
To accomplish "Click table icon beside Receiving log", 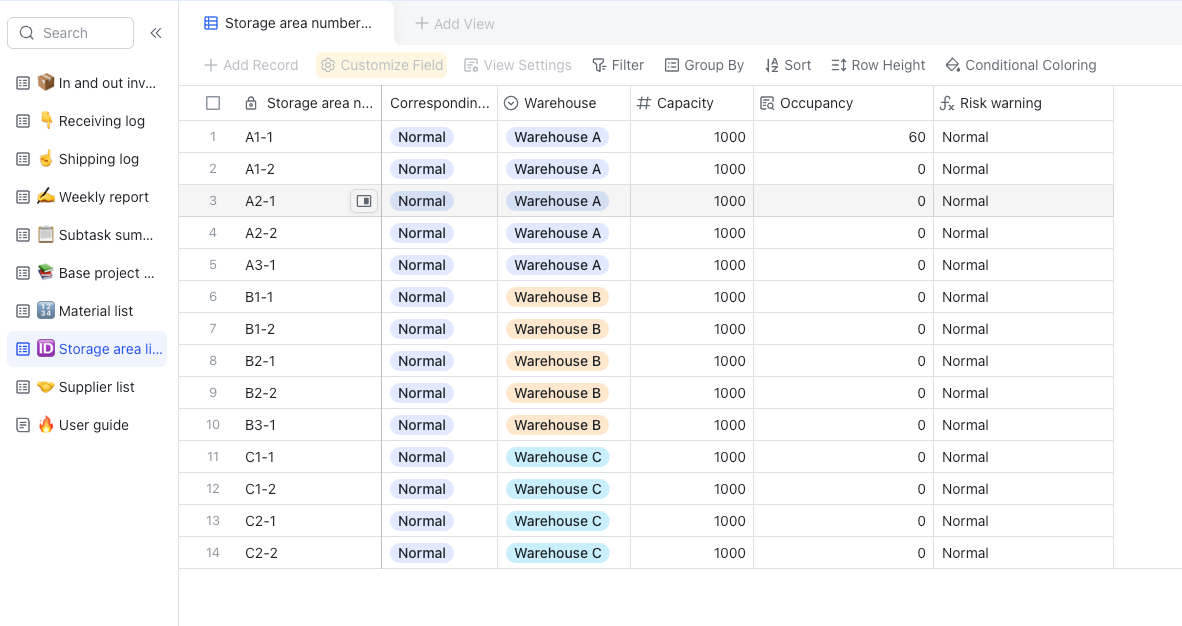I will pyautogui.click(x=23, y=121).
